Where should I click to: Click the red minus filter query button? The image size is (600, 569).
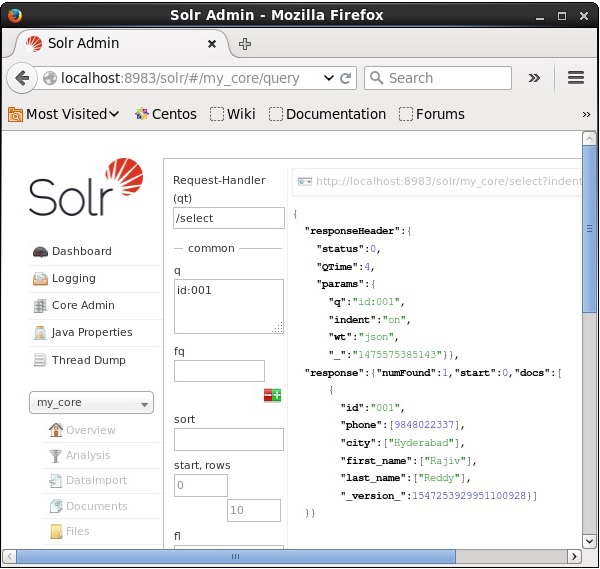(268, 395)
